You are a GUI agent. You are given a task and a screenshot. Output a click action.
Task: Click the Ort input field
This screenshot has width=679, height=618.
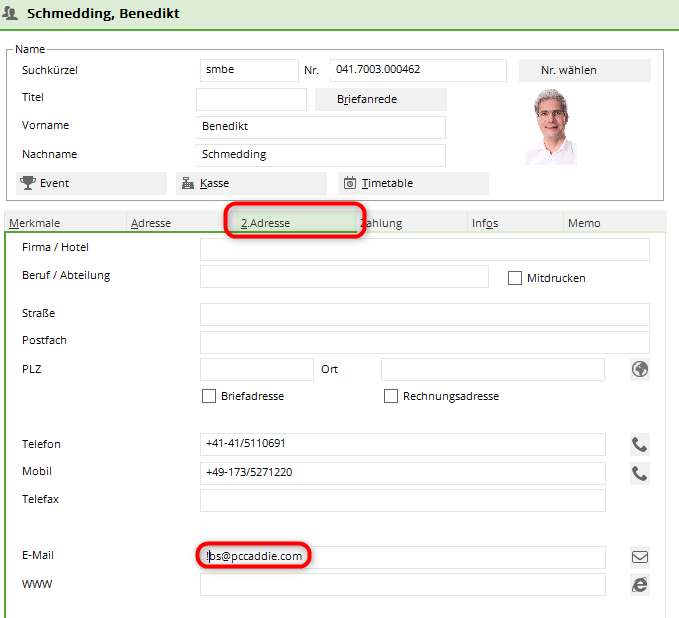point(493,369)
